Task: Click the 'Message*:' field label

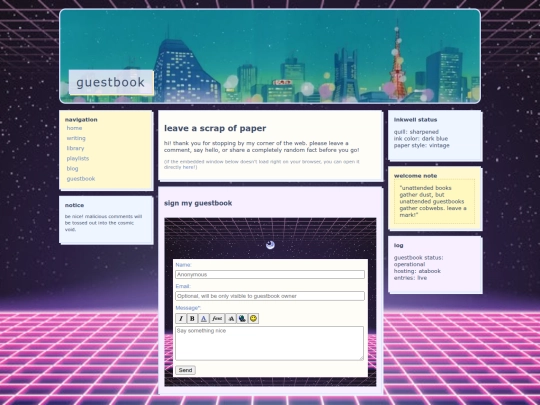Action: 188,308
